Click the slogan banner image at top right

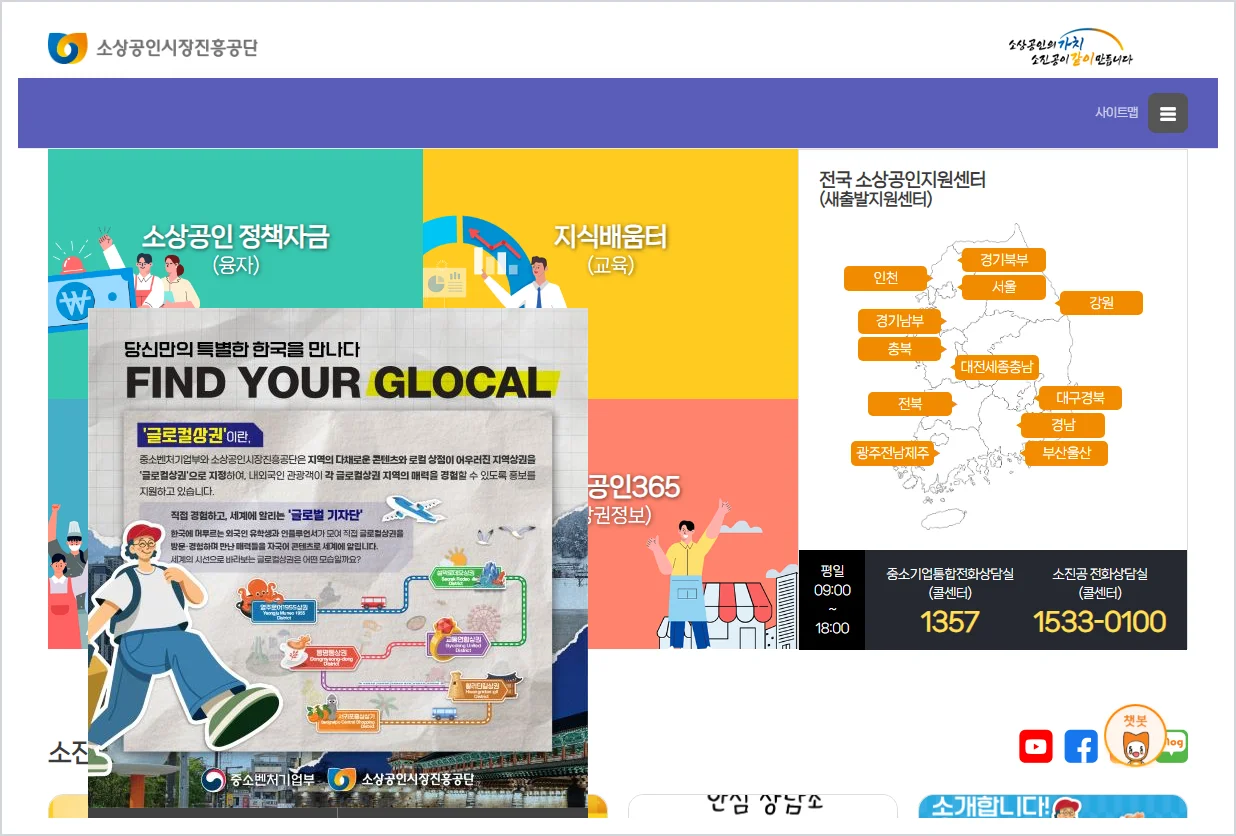click(1070, 47)
